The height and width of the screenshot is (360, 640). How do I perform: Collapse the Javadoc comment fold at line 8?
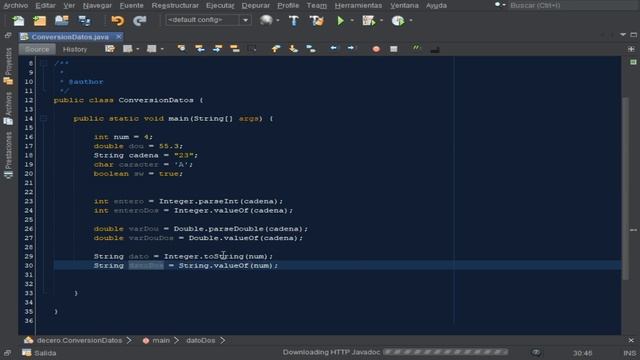[43, 63]
